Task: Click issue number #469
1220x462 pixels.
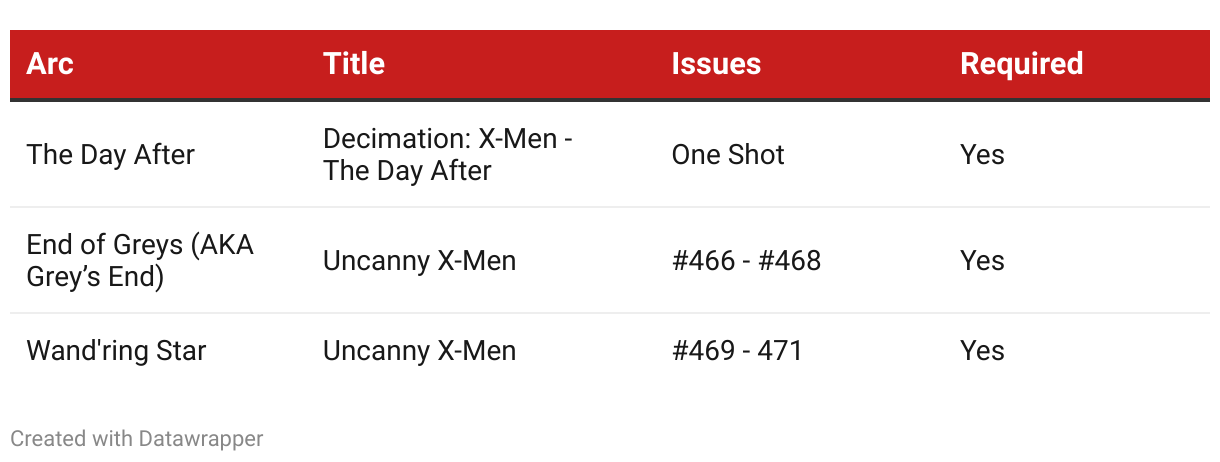Action: pyautogui.click(x=701, y=351)
